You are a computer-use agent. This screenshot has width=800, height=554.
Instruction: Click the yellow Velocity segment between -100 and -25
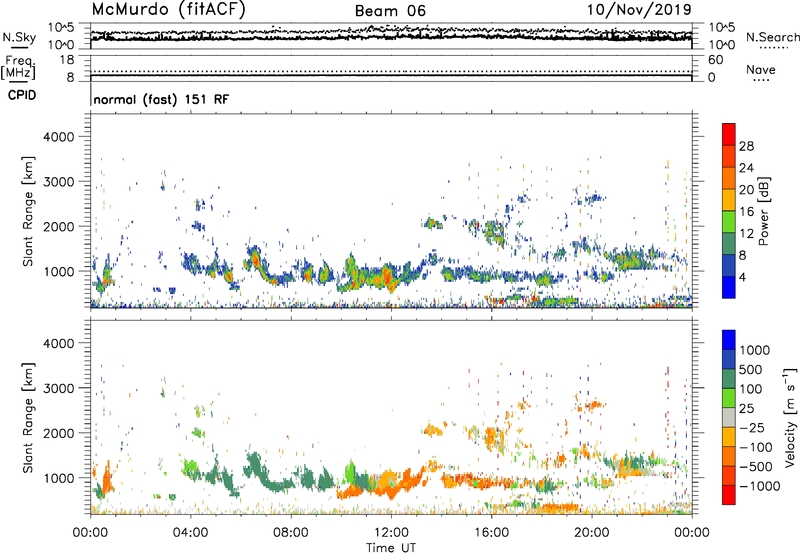pyautogui.click(x=729, y=437)
